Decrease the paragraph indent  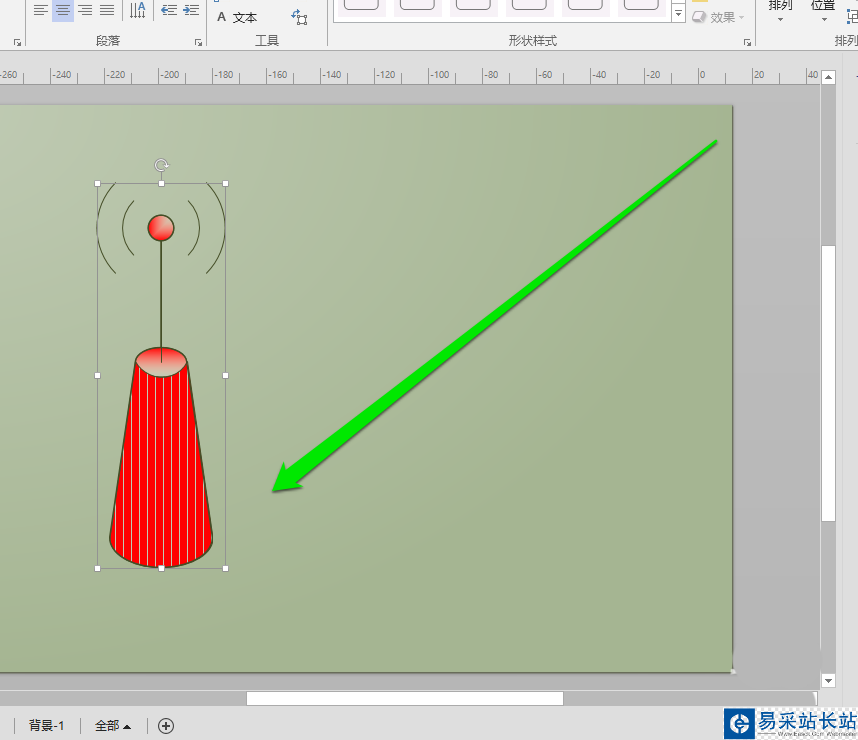(x=169, y=10)
